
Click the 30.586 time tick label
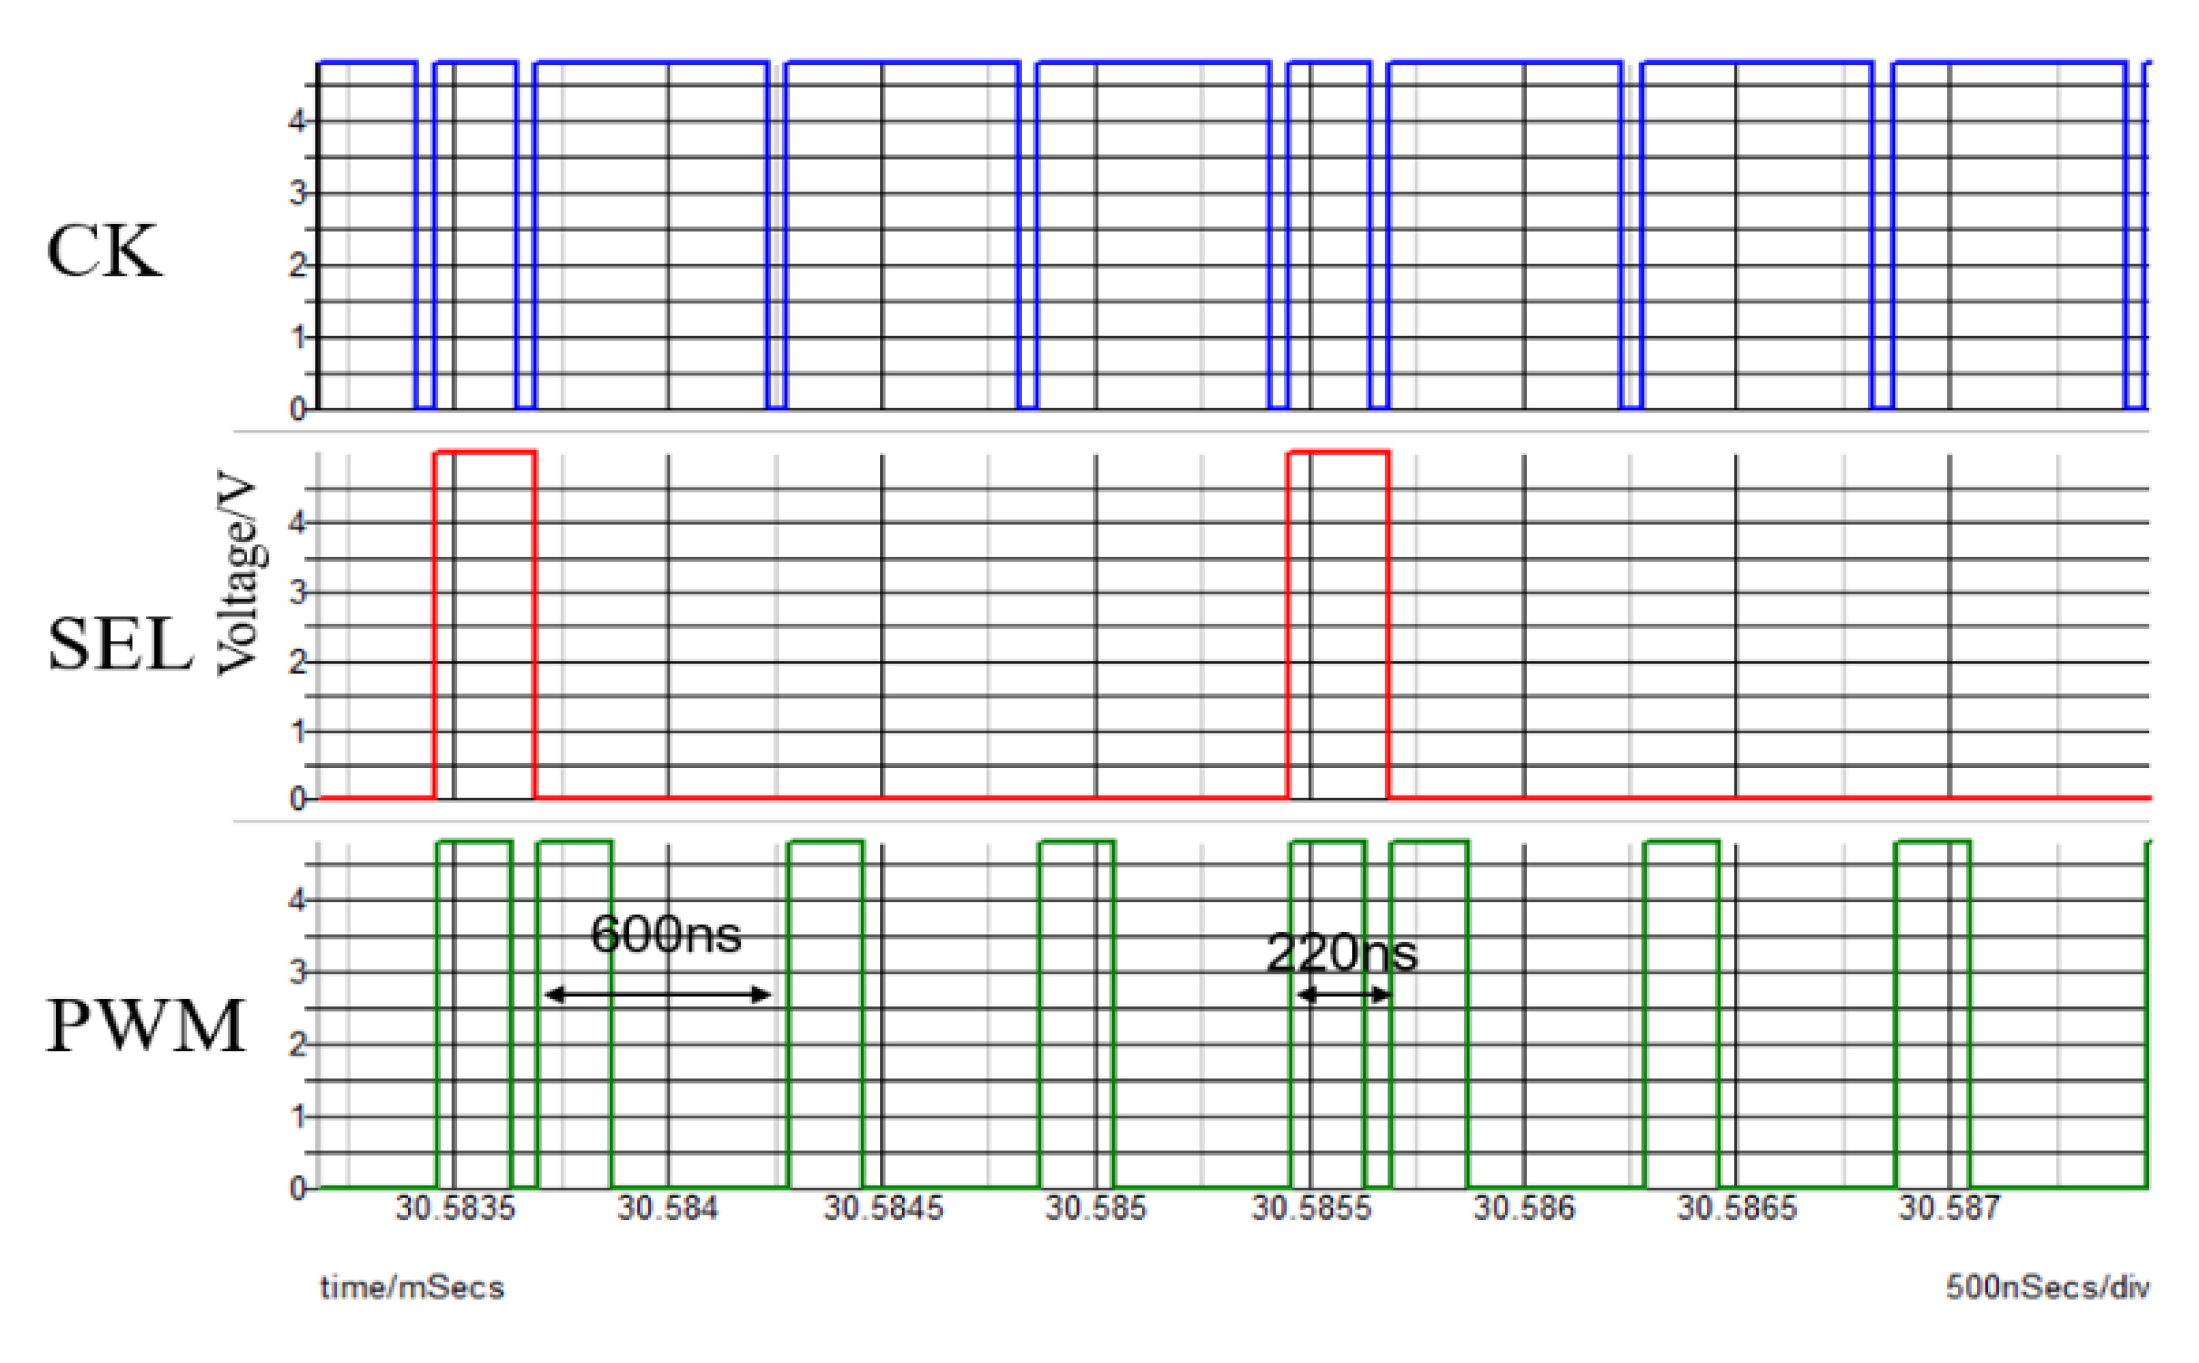coord(1523,1209)
